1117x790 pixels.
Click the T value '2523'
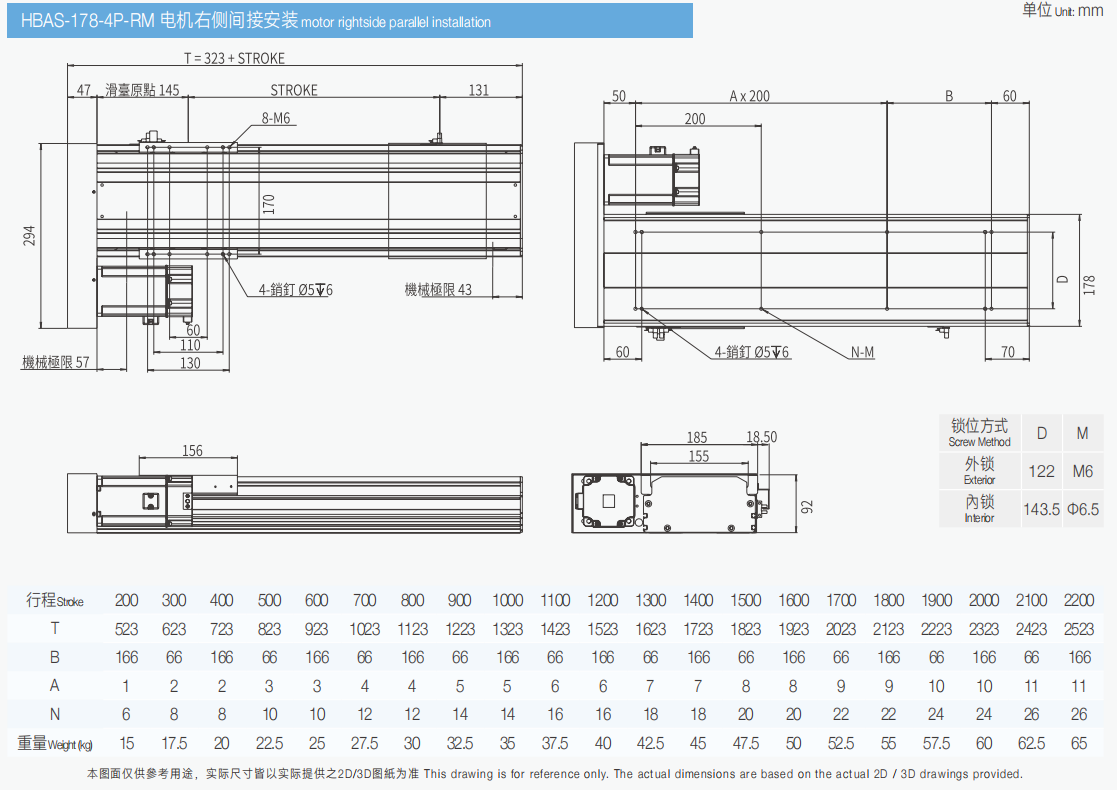[1079, 629]
